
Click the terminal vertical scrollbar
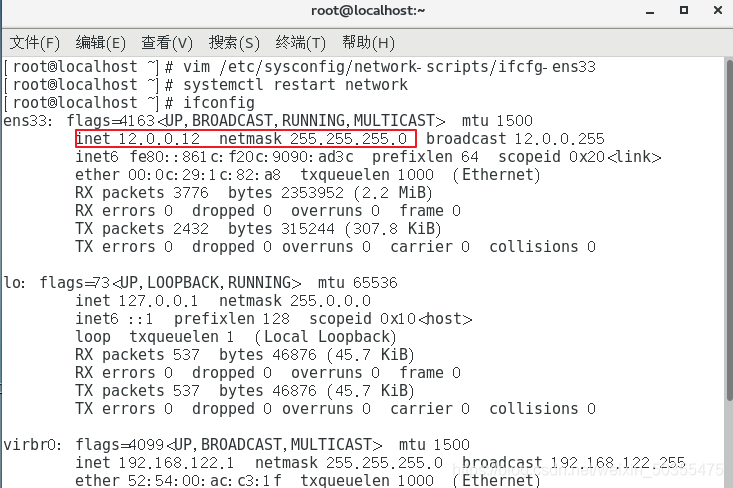(x=729, y=229)
